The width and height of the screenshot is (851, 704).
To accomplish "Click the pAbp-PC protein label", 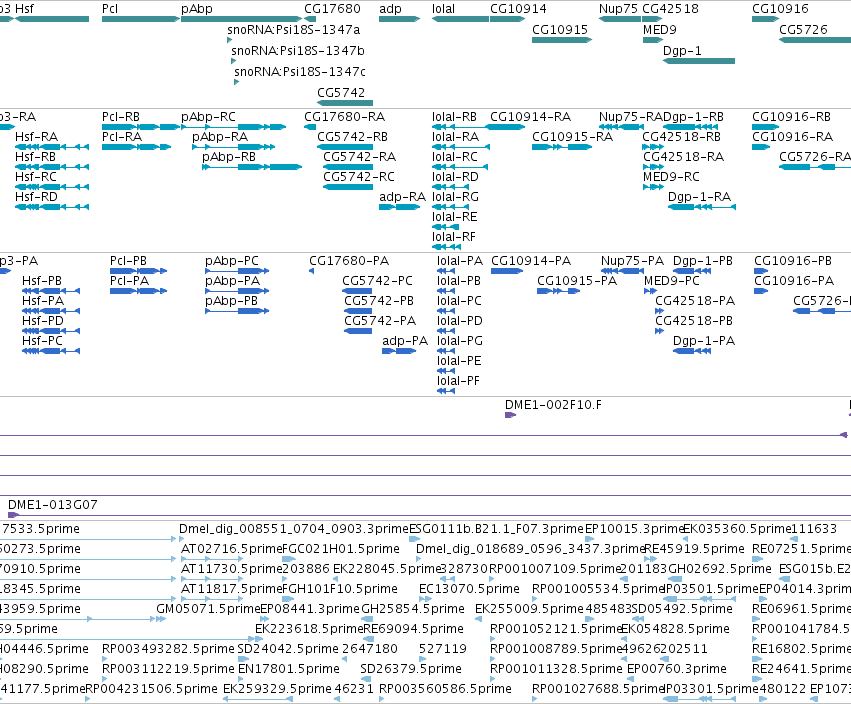I will [232, 261].
